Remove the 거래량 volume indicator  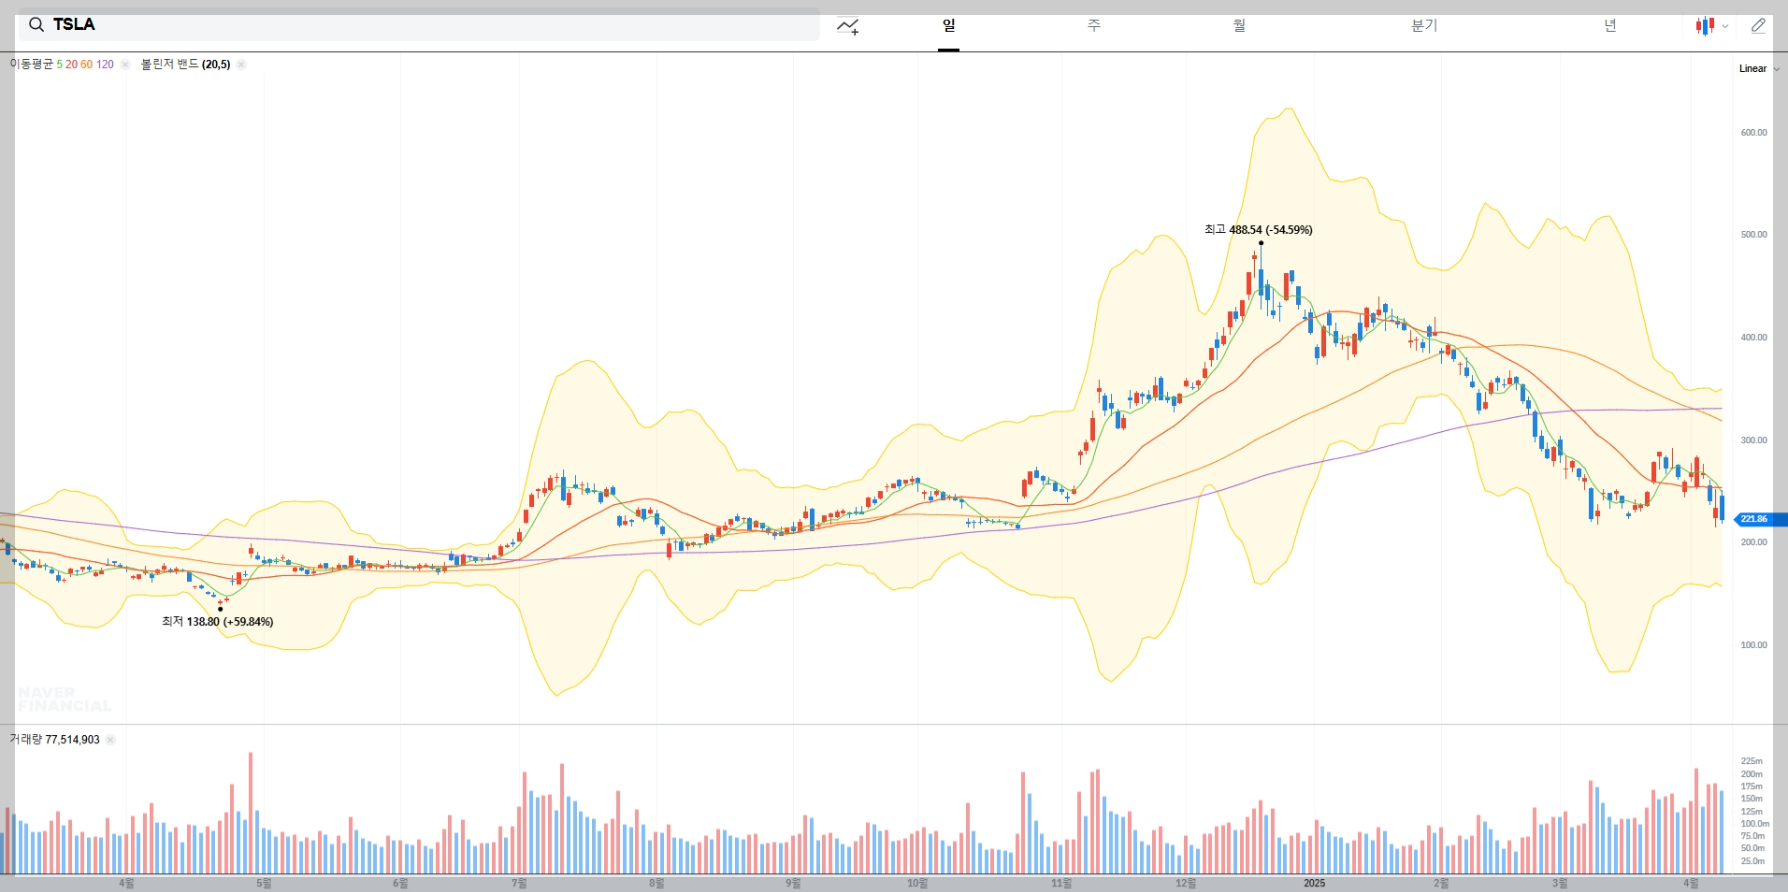(x=110, y=740)
